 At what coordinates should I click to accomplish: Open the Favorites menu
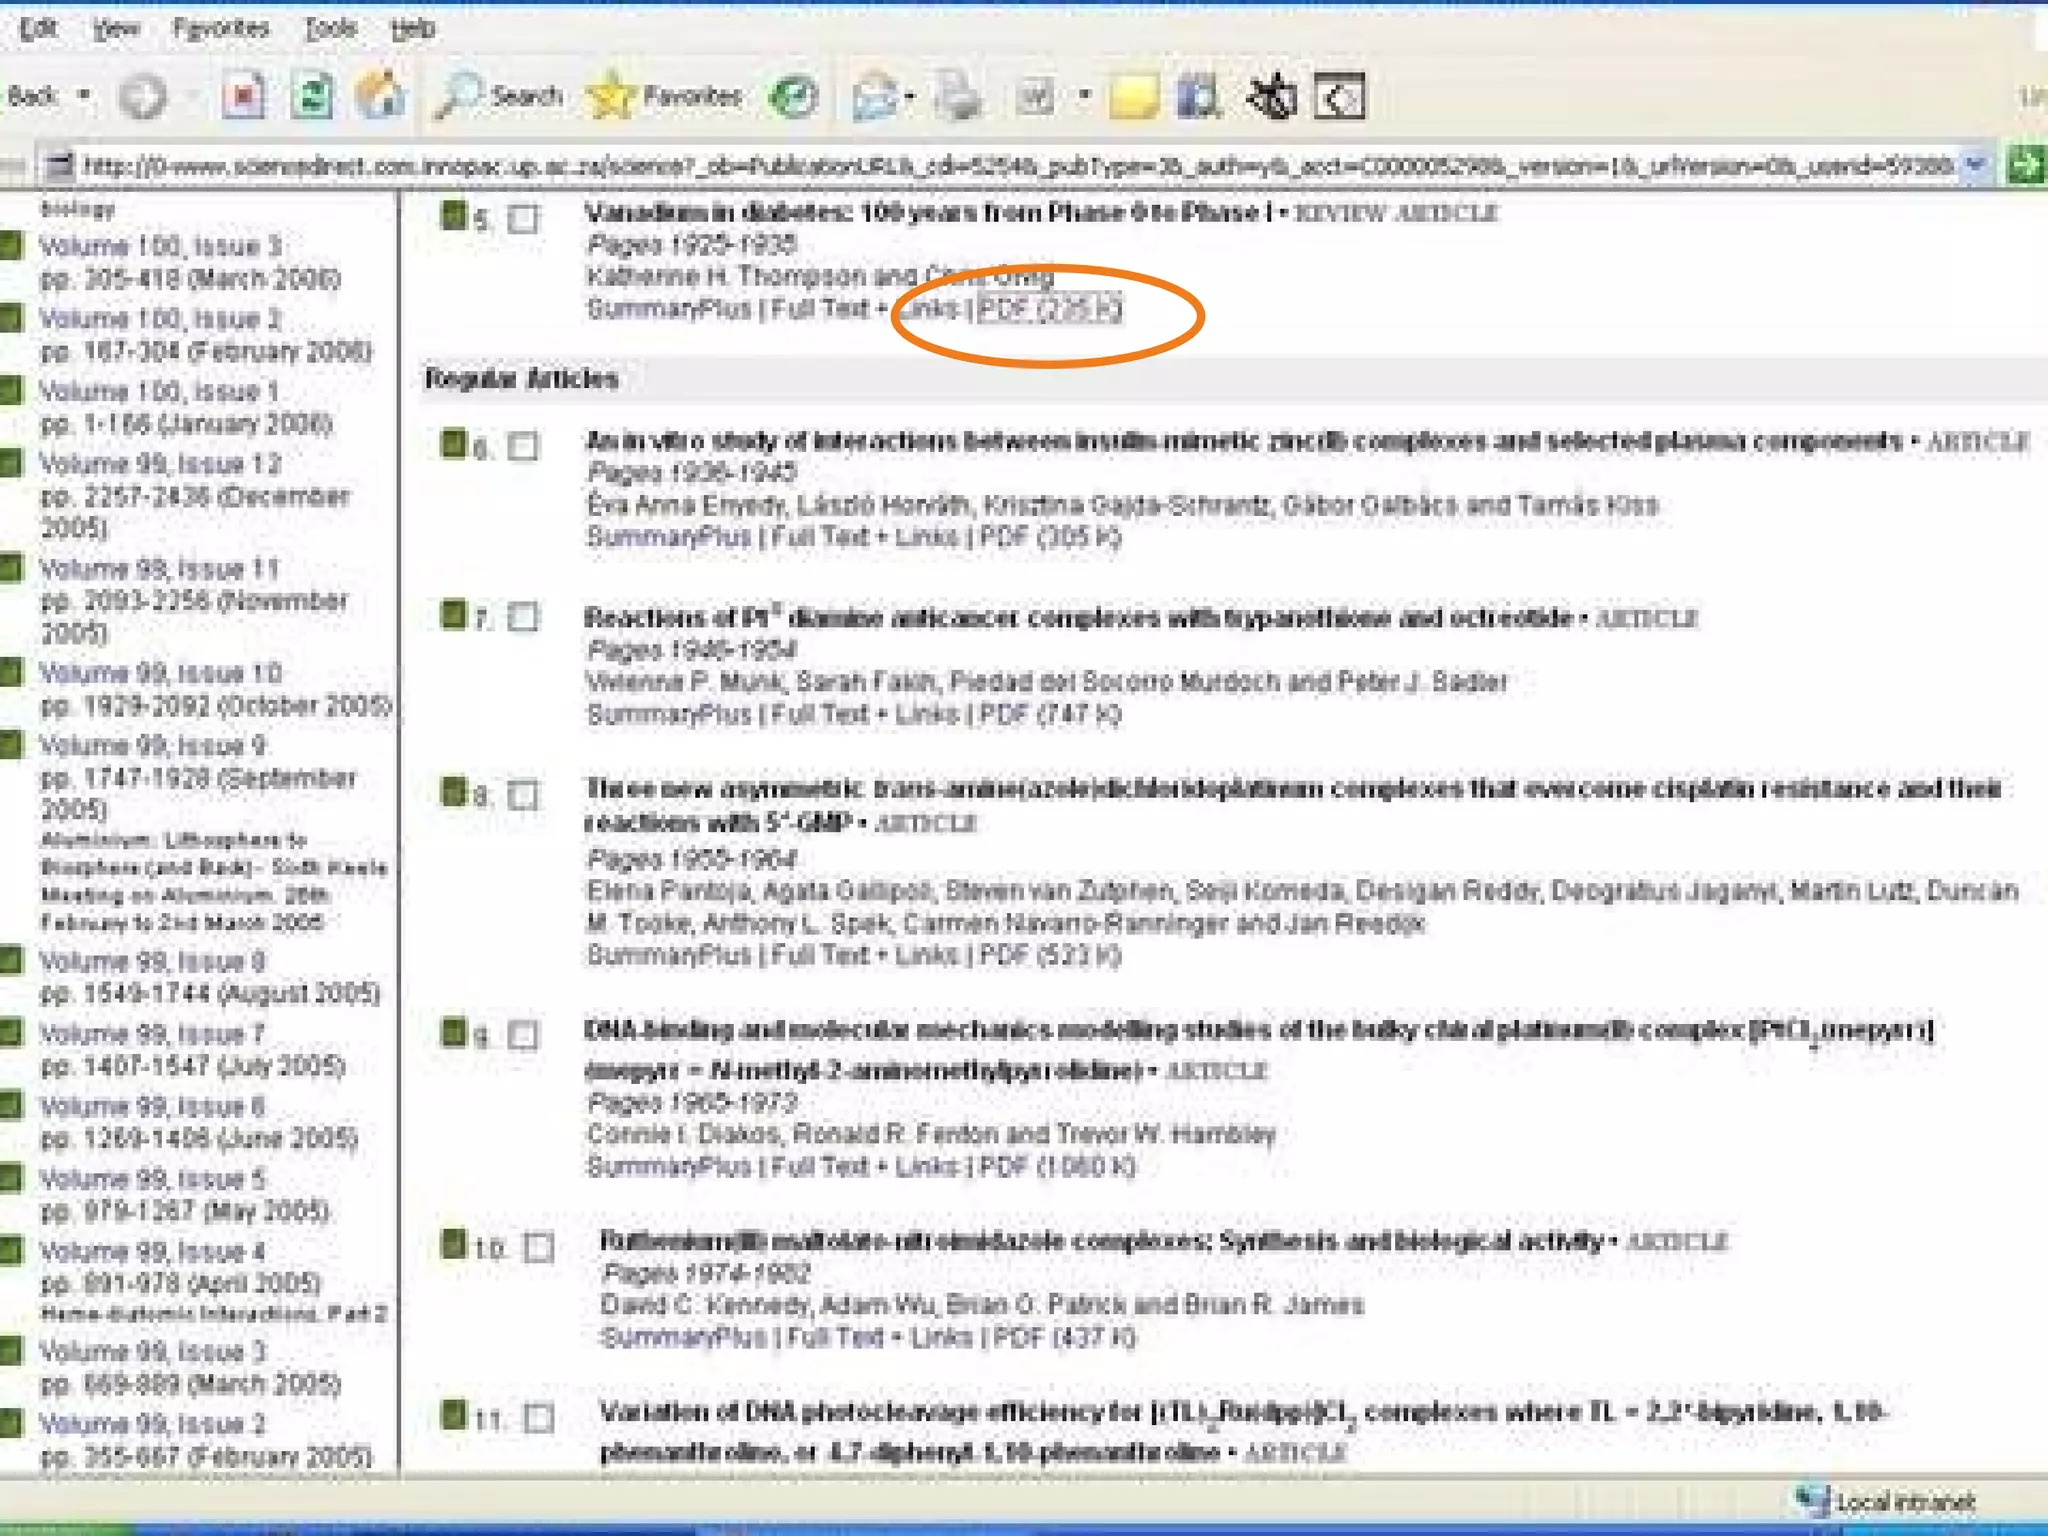220,28
